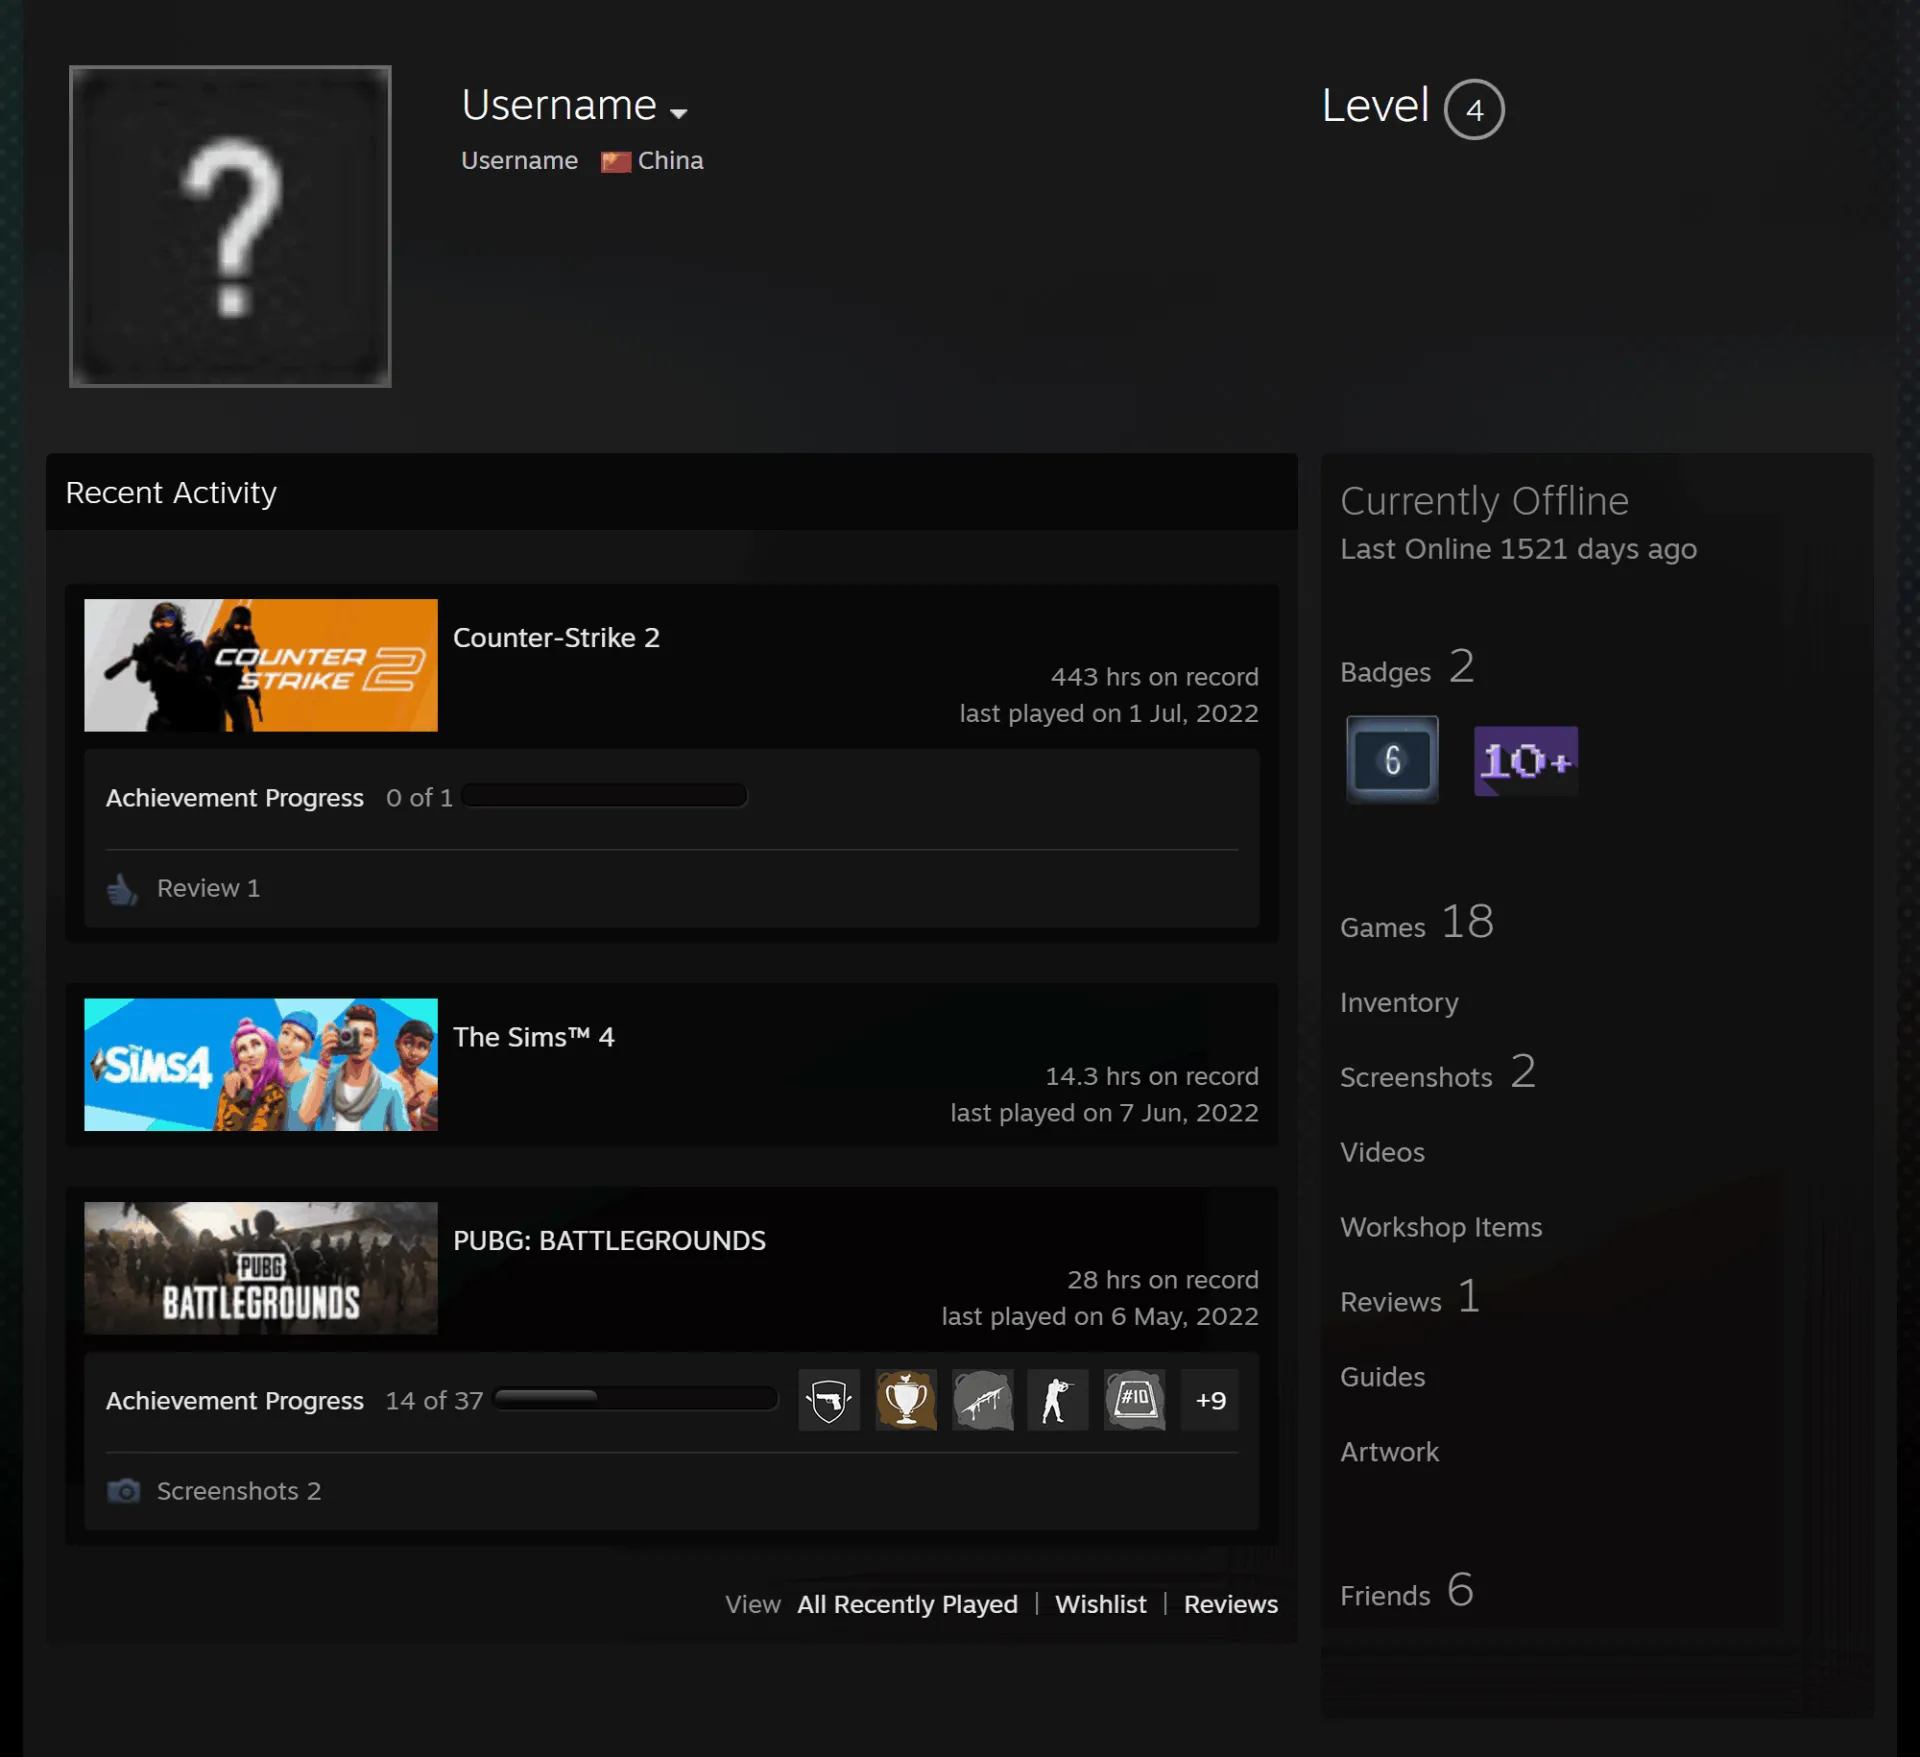Screen dimensions: 1920x1757
Task: Click the pistol shield PUBG achievement icon
Action: pos(829,1400)
